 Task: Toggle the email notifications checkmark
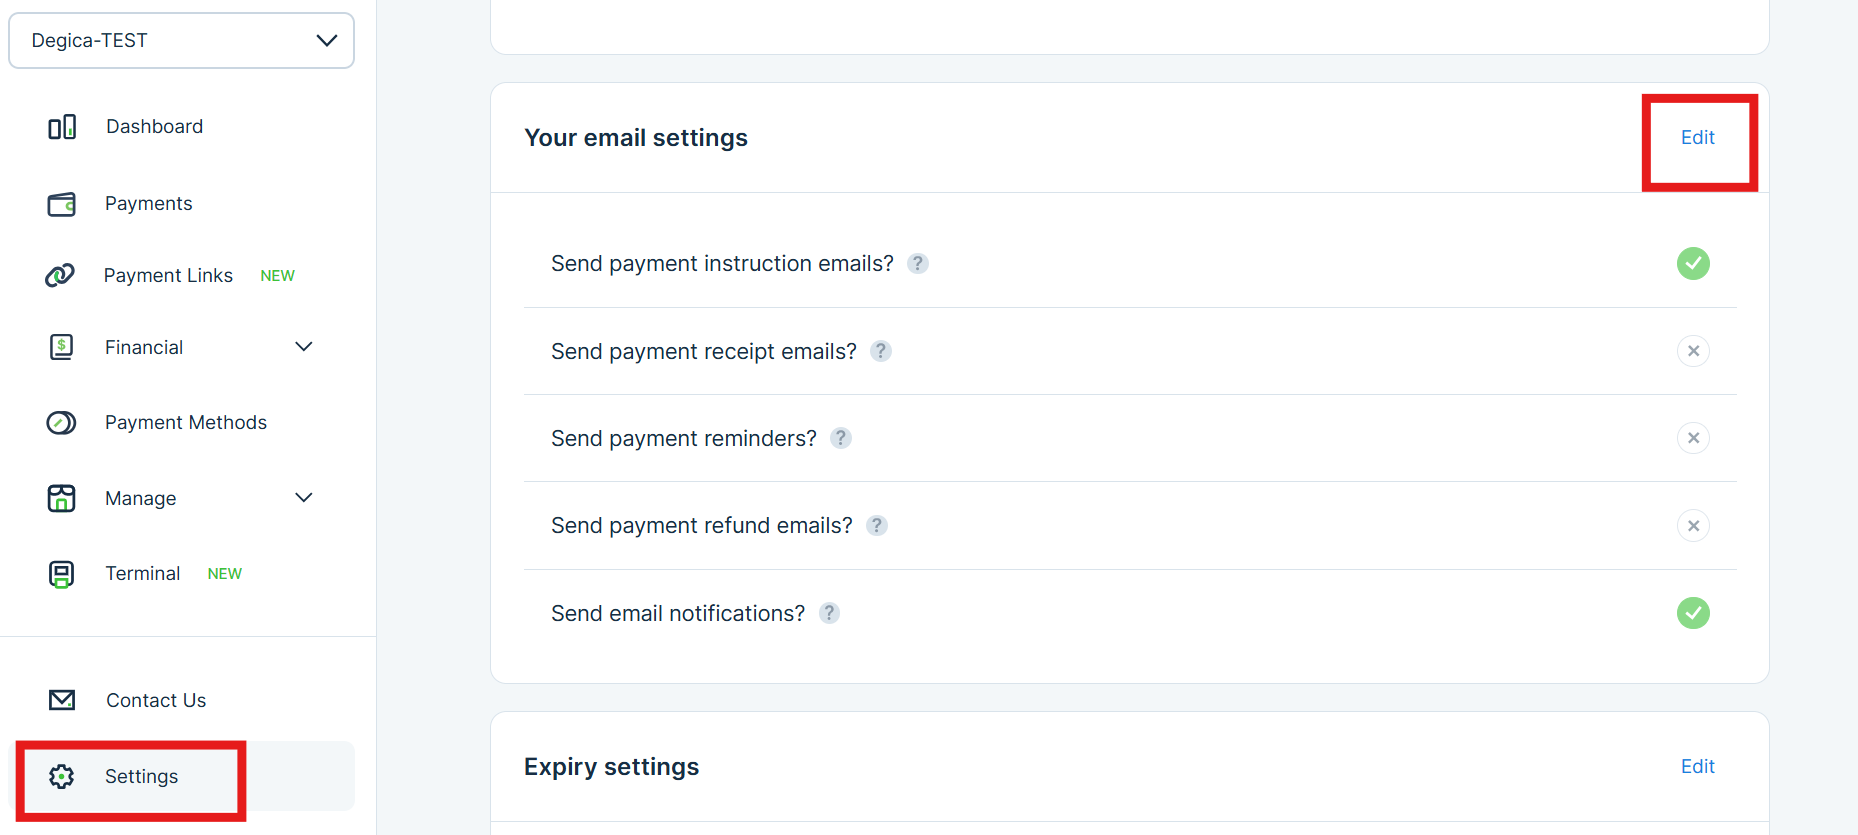click(x=1693, y=613)
